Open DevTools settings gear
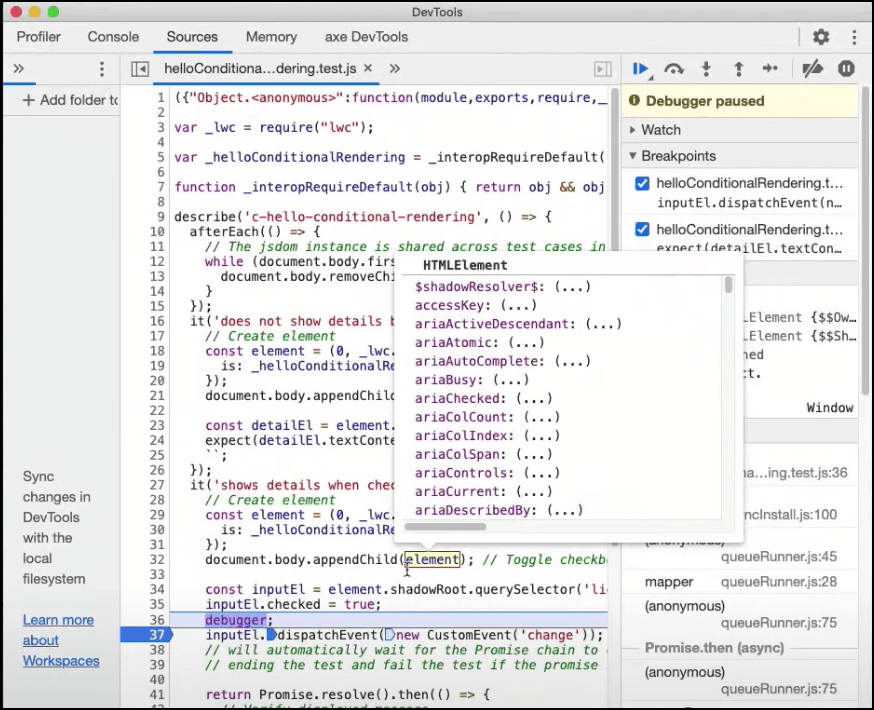This screenshot has width=874, height=710. [820, 37]
